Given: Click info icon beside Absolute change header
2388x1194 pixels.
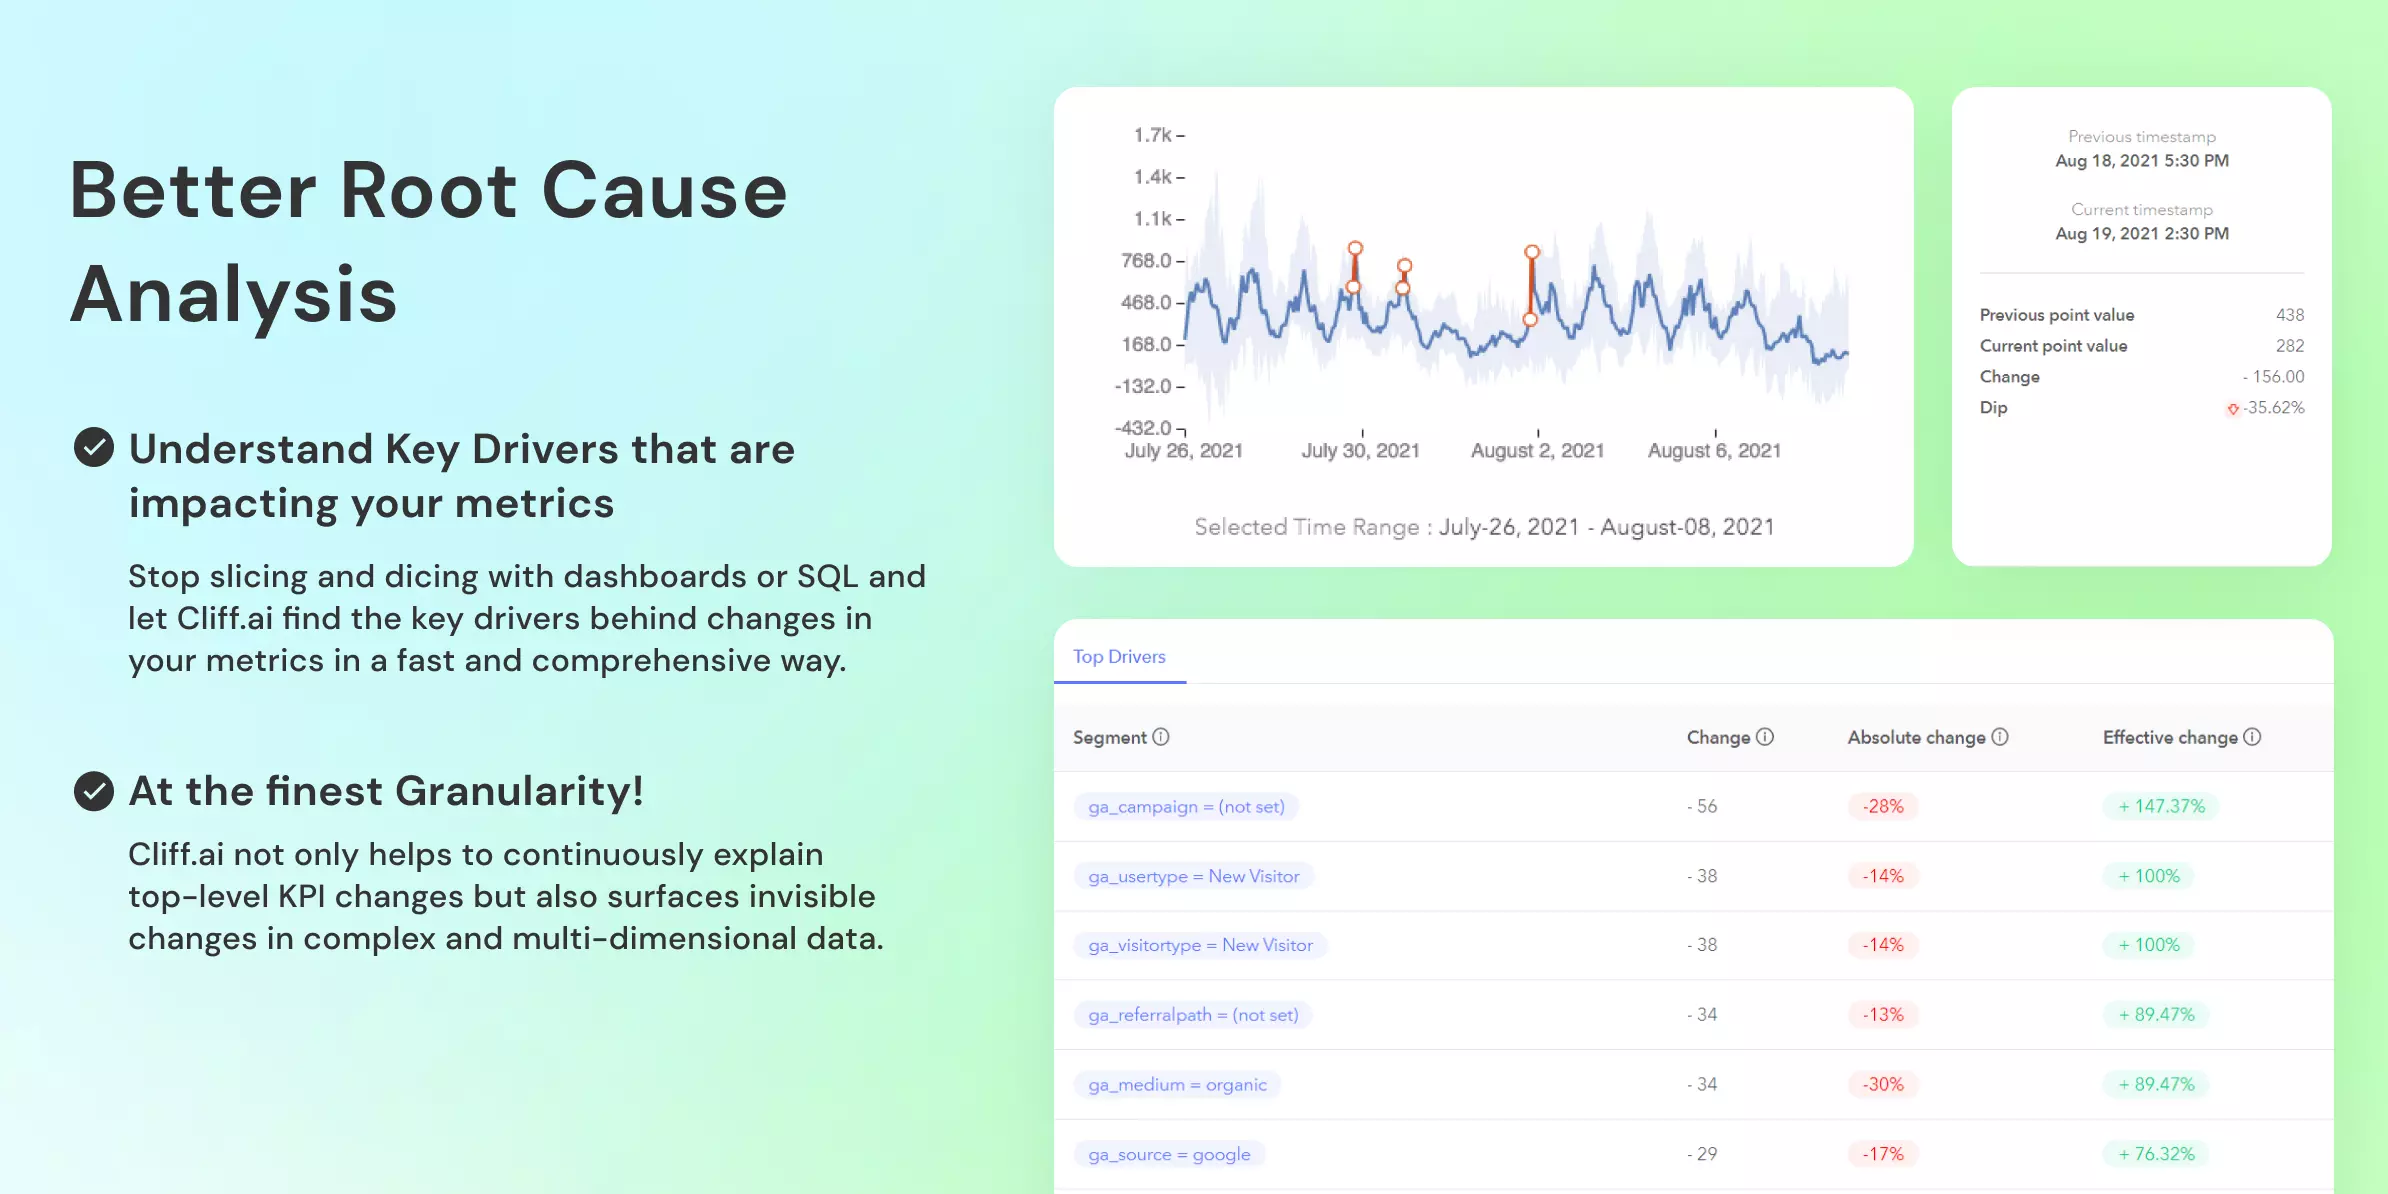Looking at the screenshot, I should (x=1999, y=737).
